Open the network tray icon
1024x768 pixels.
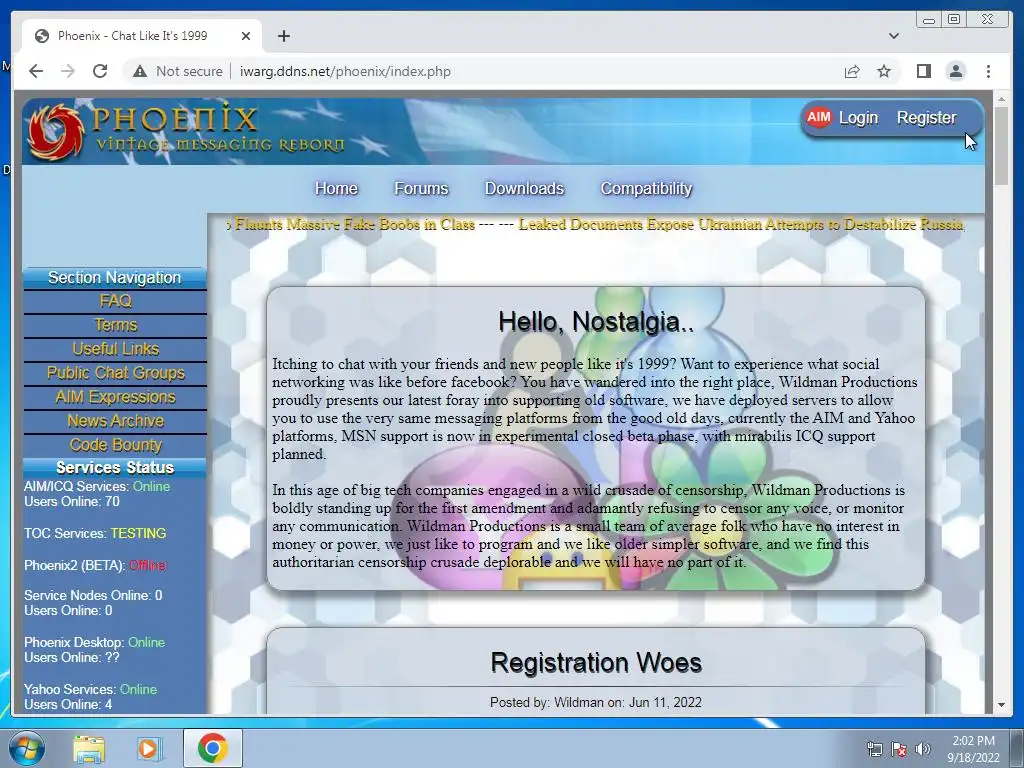pos(874,750)
